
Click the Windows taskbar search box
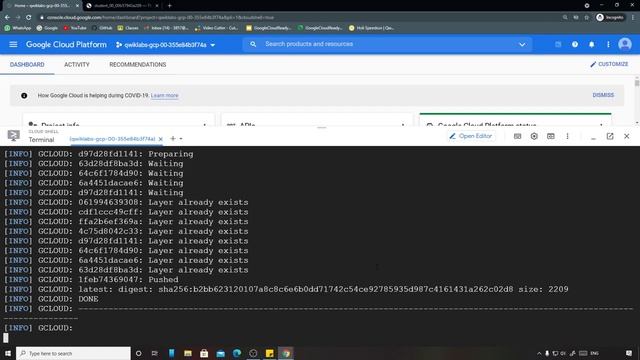73,353
